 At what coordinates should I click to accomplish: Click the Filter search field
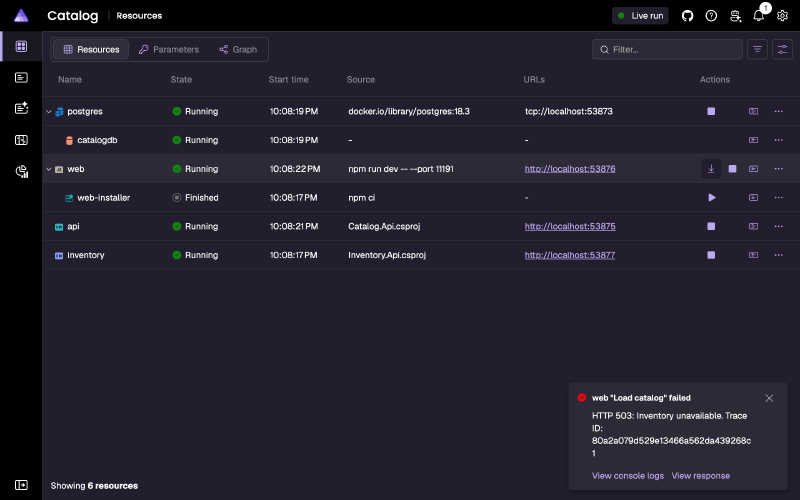pos(667,49)
